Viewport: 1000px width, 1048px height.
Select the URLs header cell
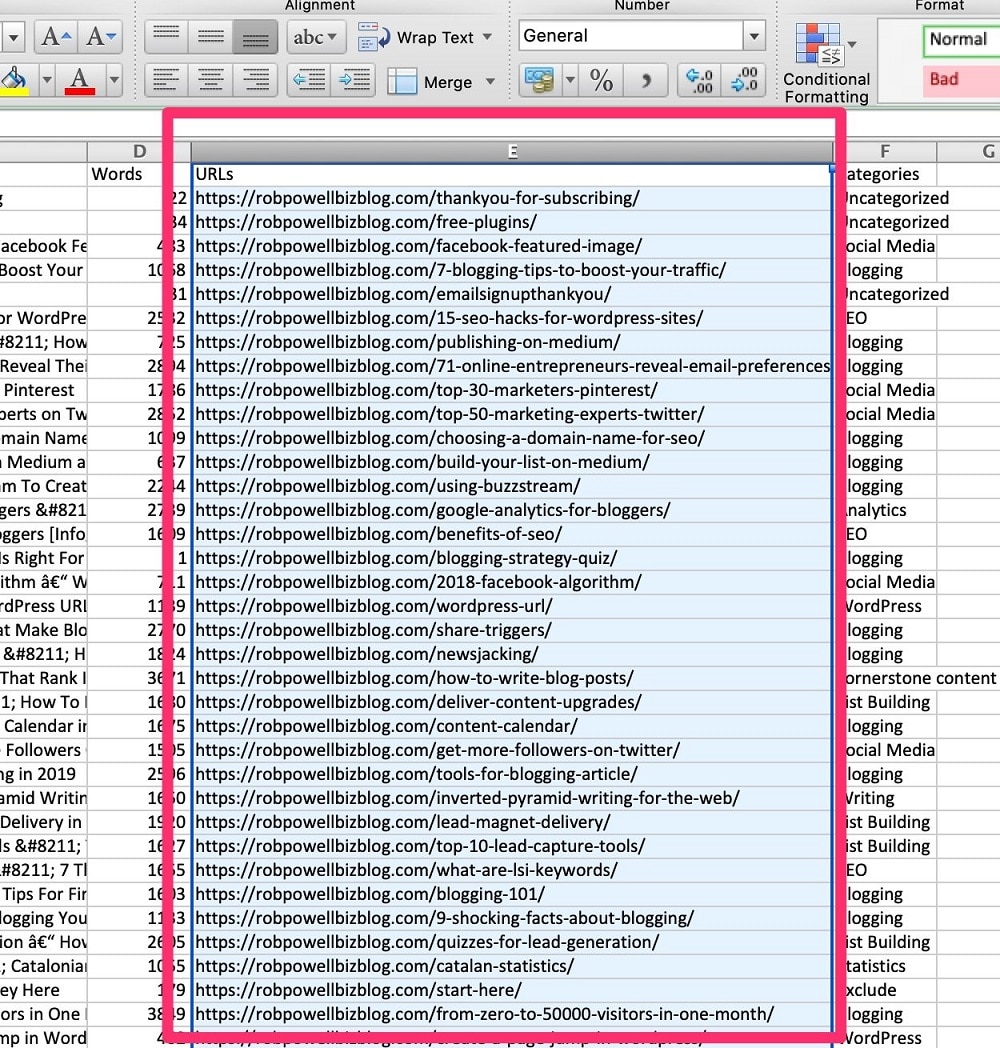[512, 174]
